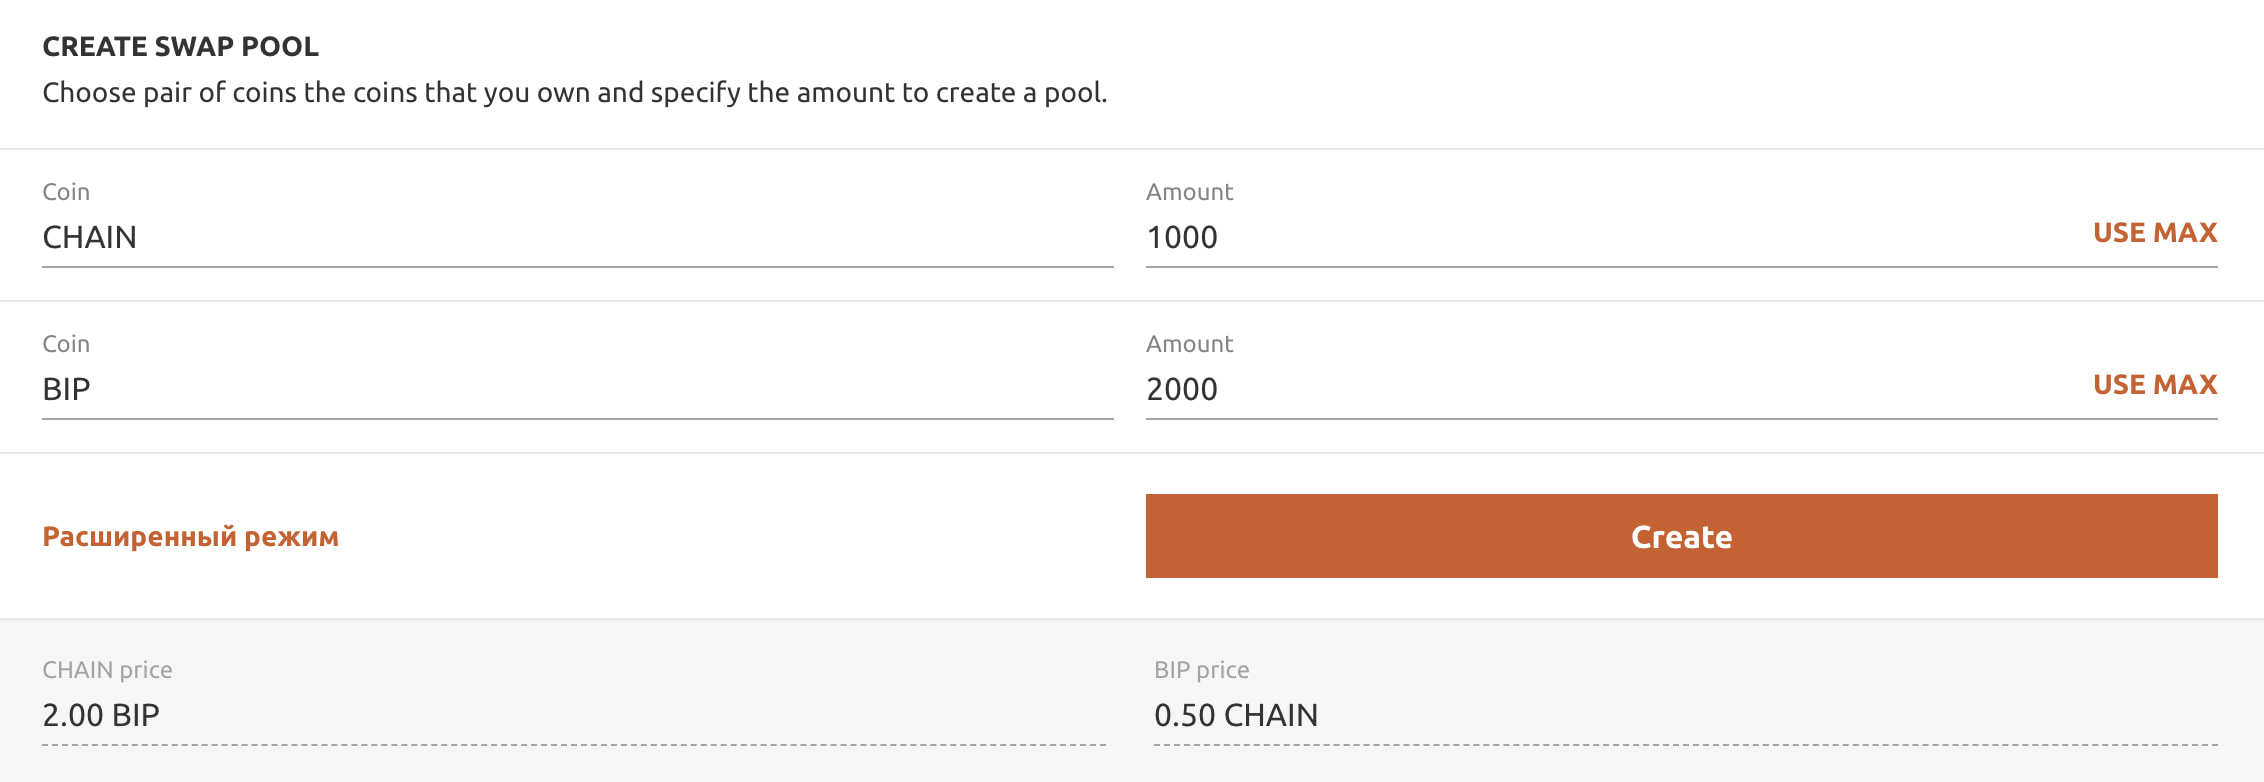Click the Amount label above 2000
Viewport: 2264px width, 782px height.
1189,344
